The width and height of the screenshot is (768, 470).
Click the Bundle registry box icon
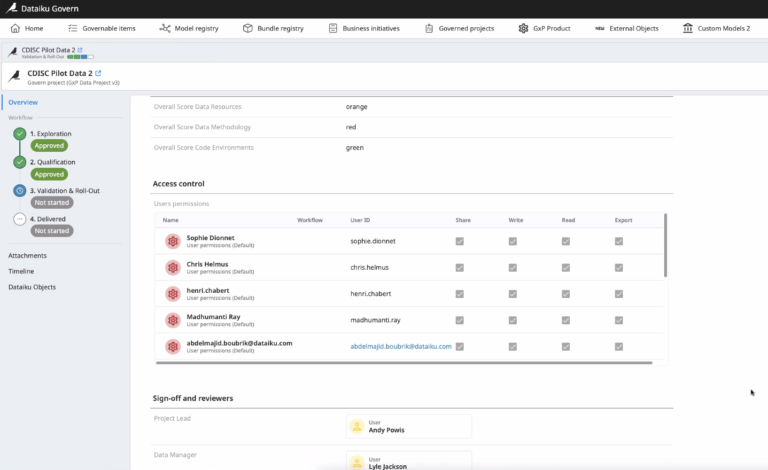248,28
